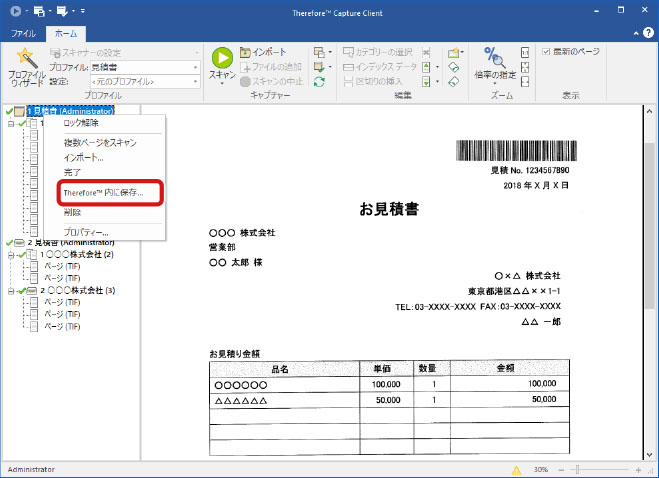The height and width of the screenshot is (478, 659).
Task: Open the magnification (倍率の指定) zoom tool
Action: tap(494, 62)
